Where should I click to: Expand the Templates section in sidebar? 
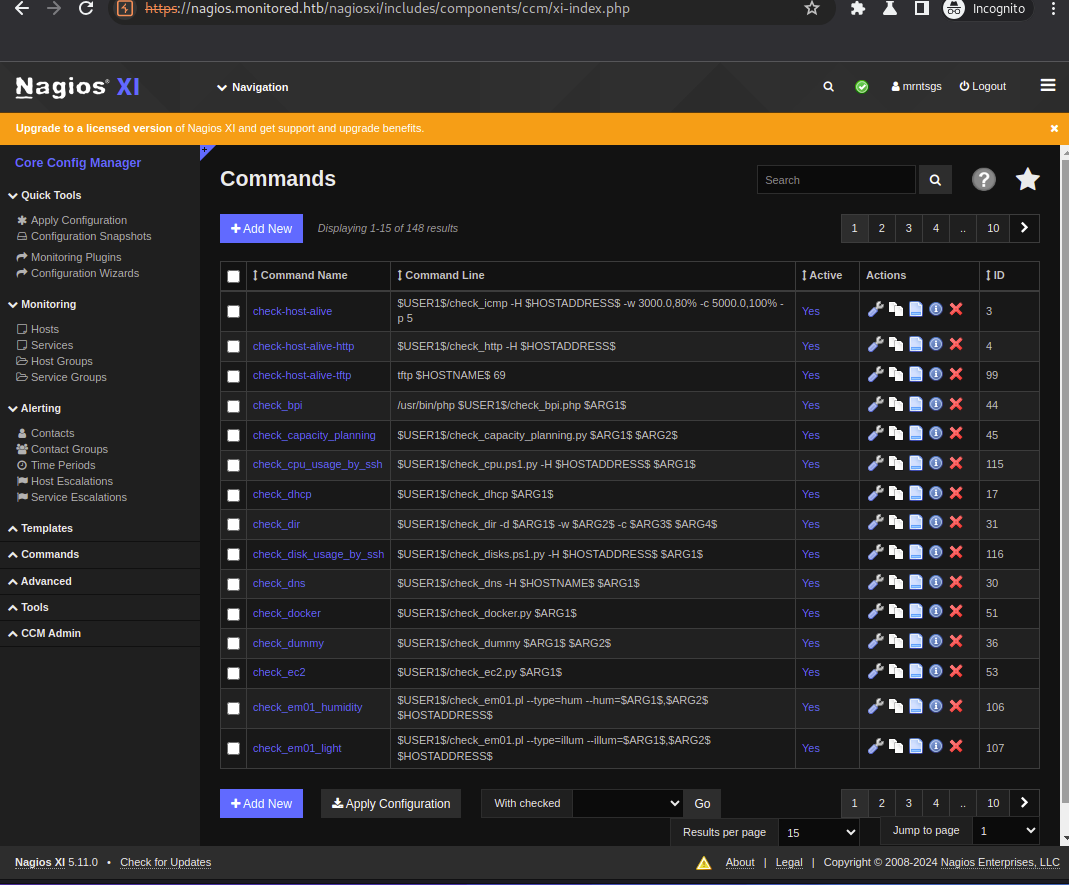coord(47,528)
